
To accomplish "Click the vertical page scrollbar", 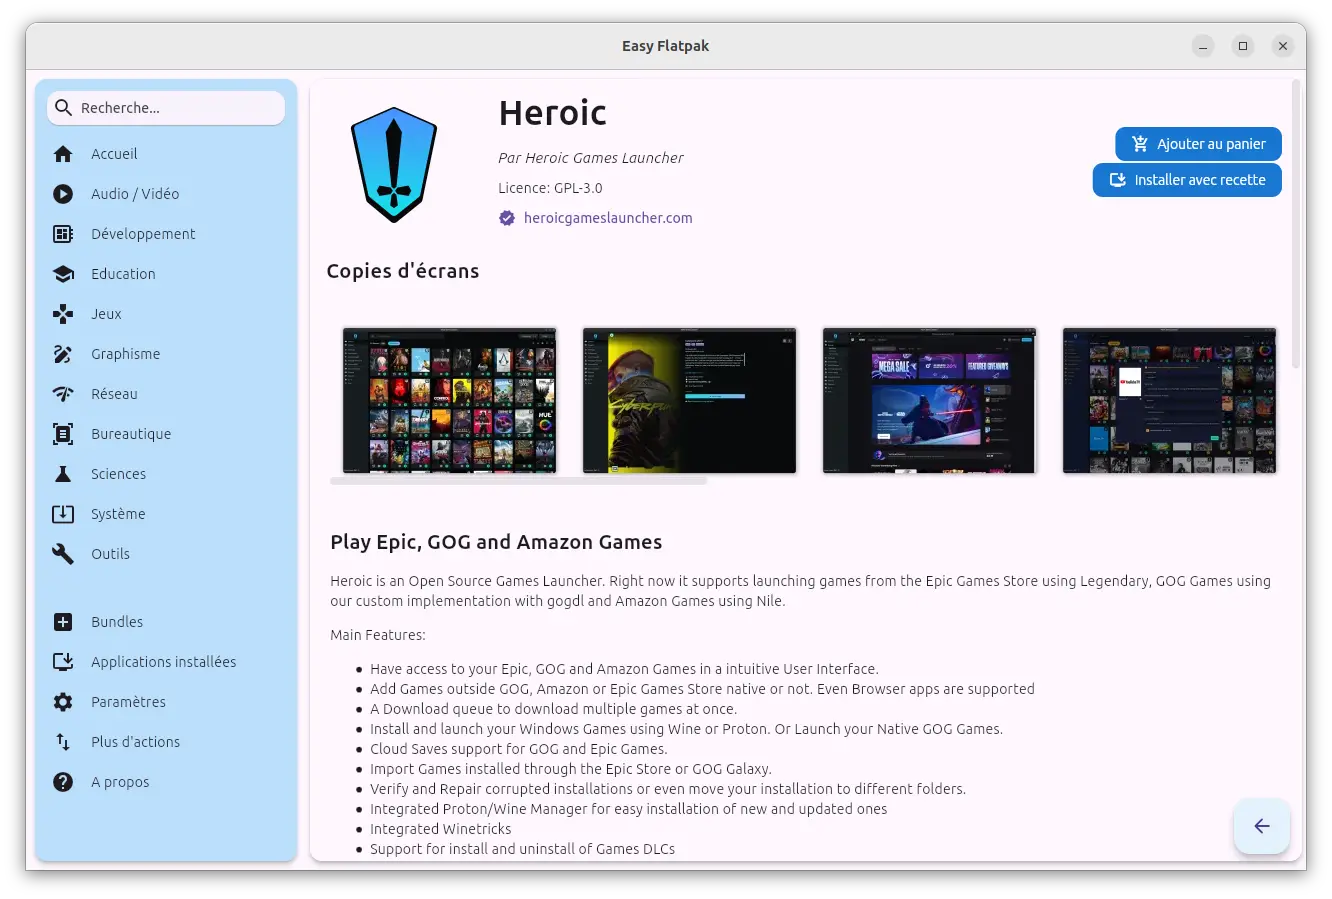I will tap(1296, 225).
